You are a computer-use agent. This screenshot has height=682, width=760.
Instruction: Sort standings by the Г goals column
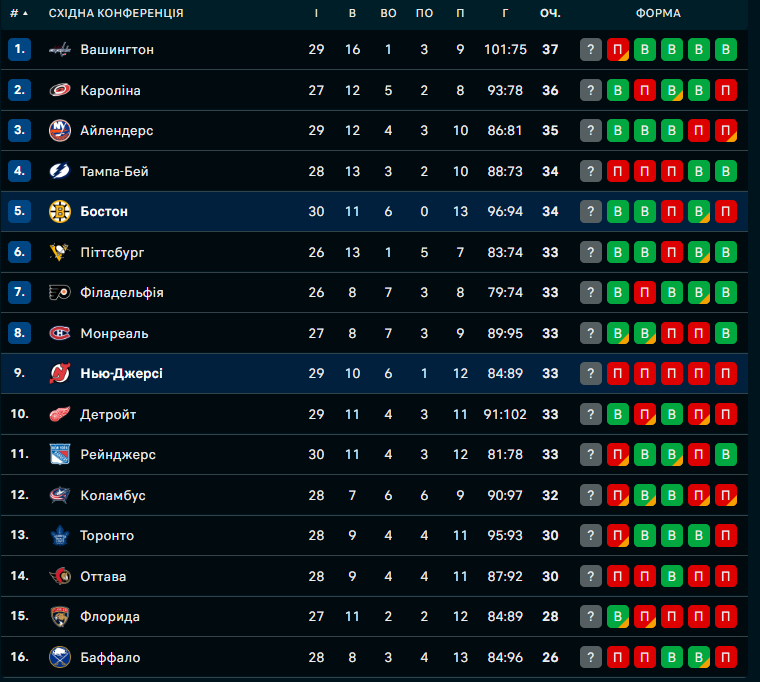tap(505, 13)
